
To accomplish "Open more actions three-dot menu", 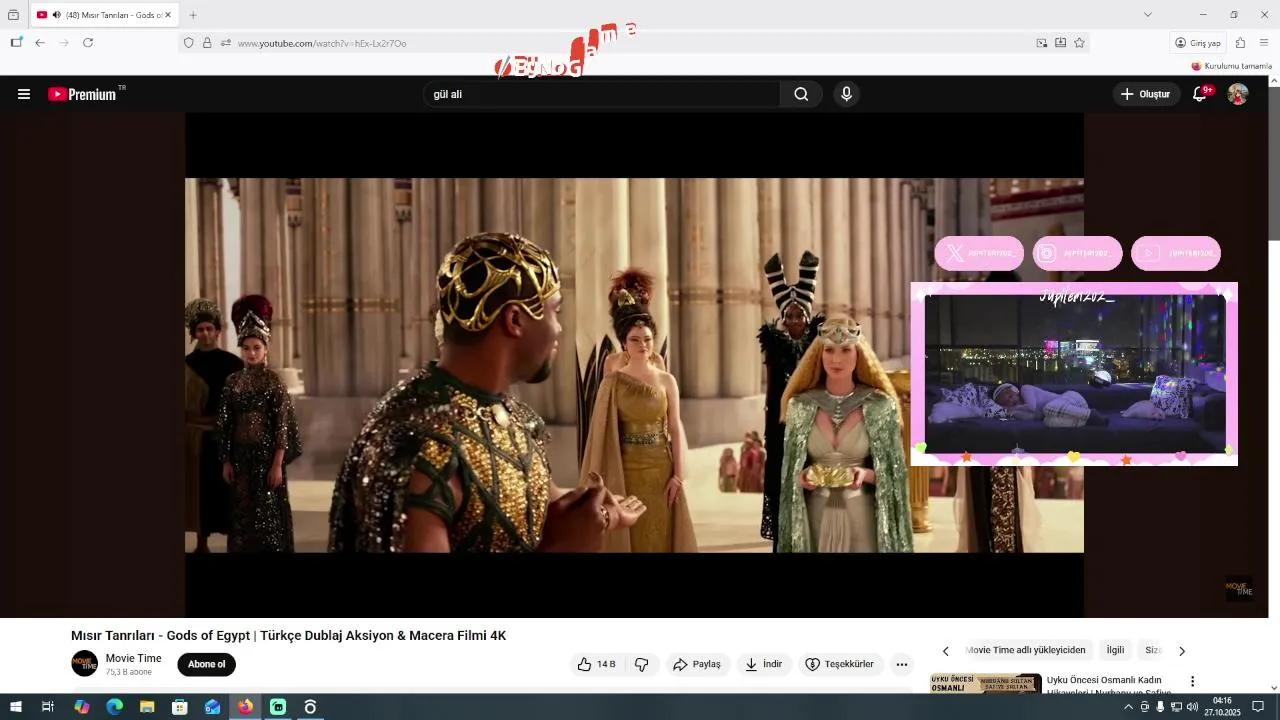I will coord(902,664).
